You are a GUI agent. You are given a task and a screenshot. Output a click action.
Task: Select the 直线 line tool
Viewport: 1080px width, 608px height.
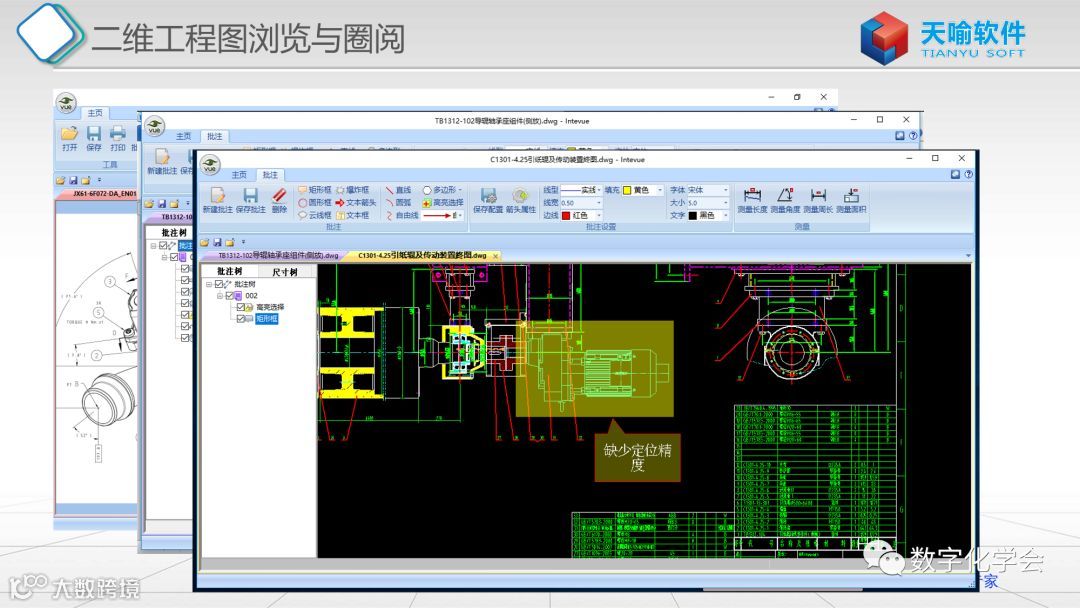click(399, 190)
